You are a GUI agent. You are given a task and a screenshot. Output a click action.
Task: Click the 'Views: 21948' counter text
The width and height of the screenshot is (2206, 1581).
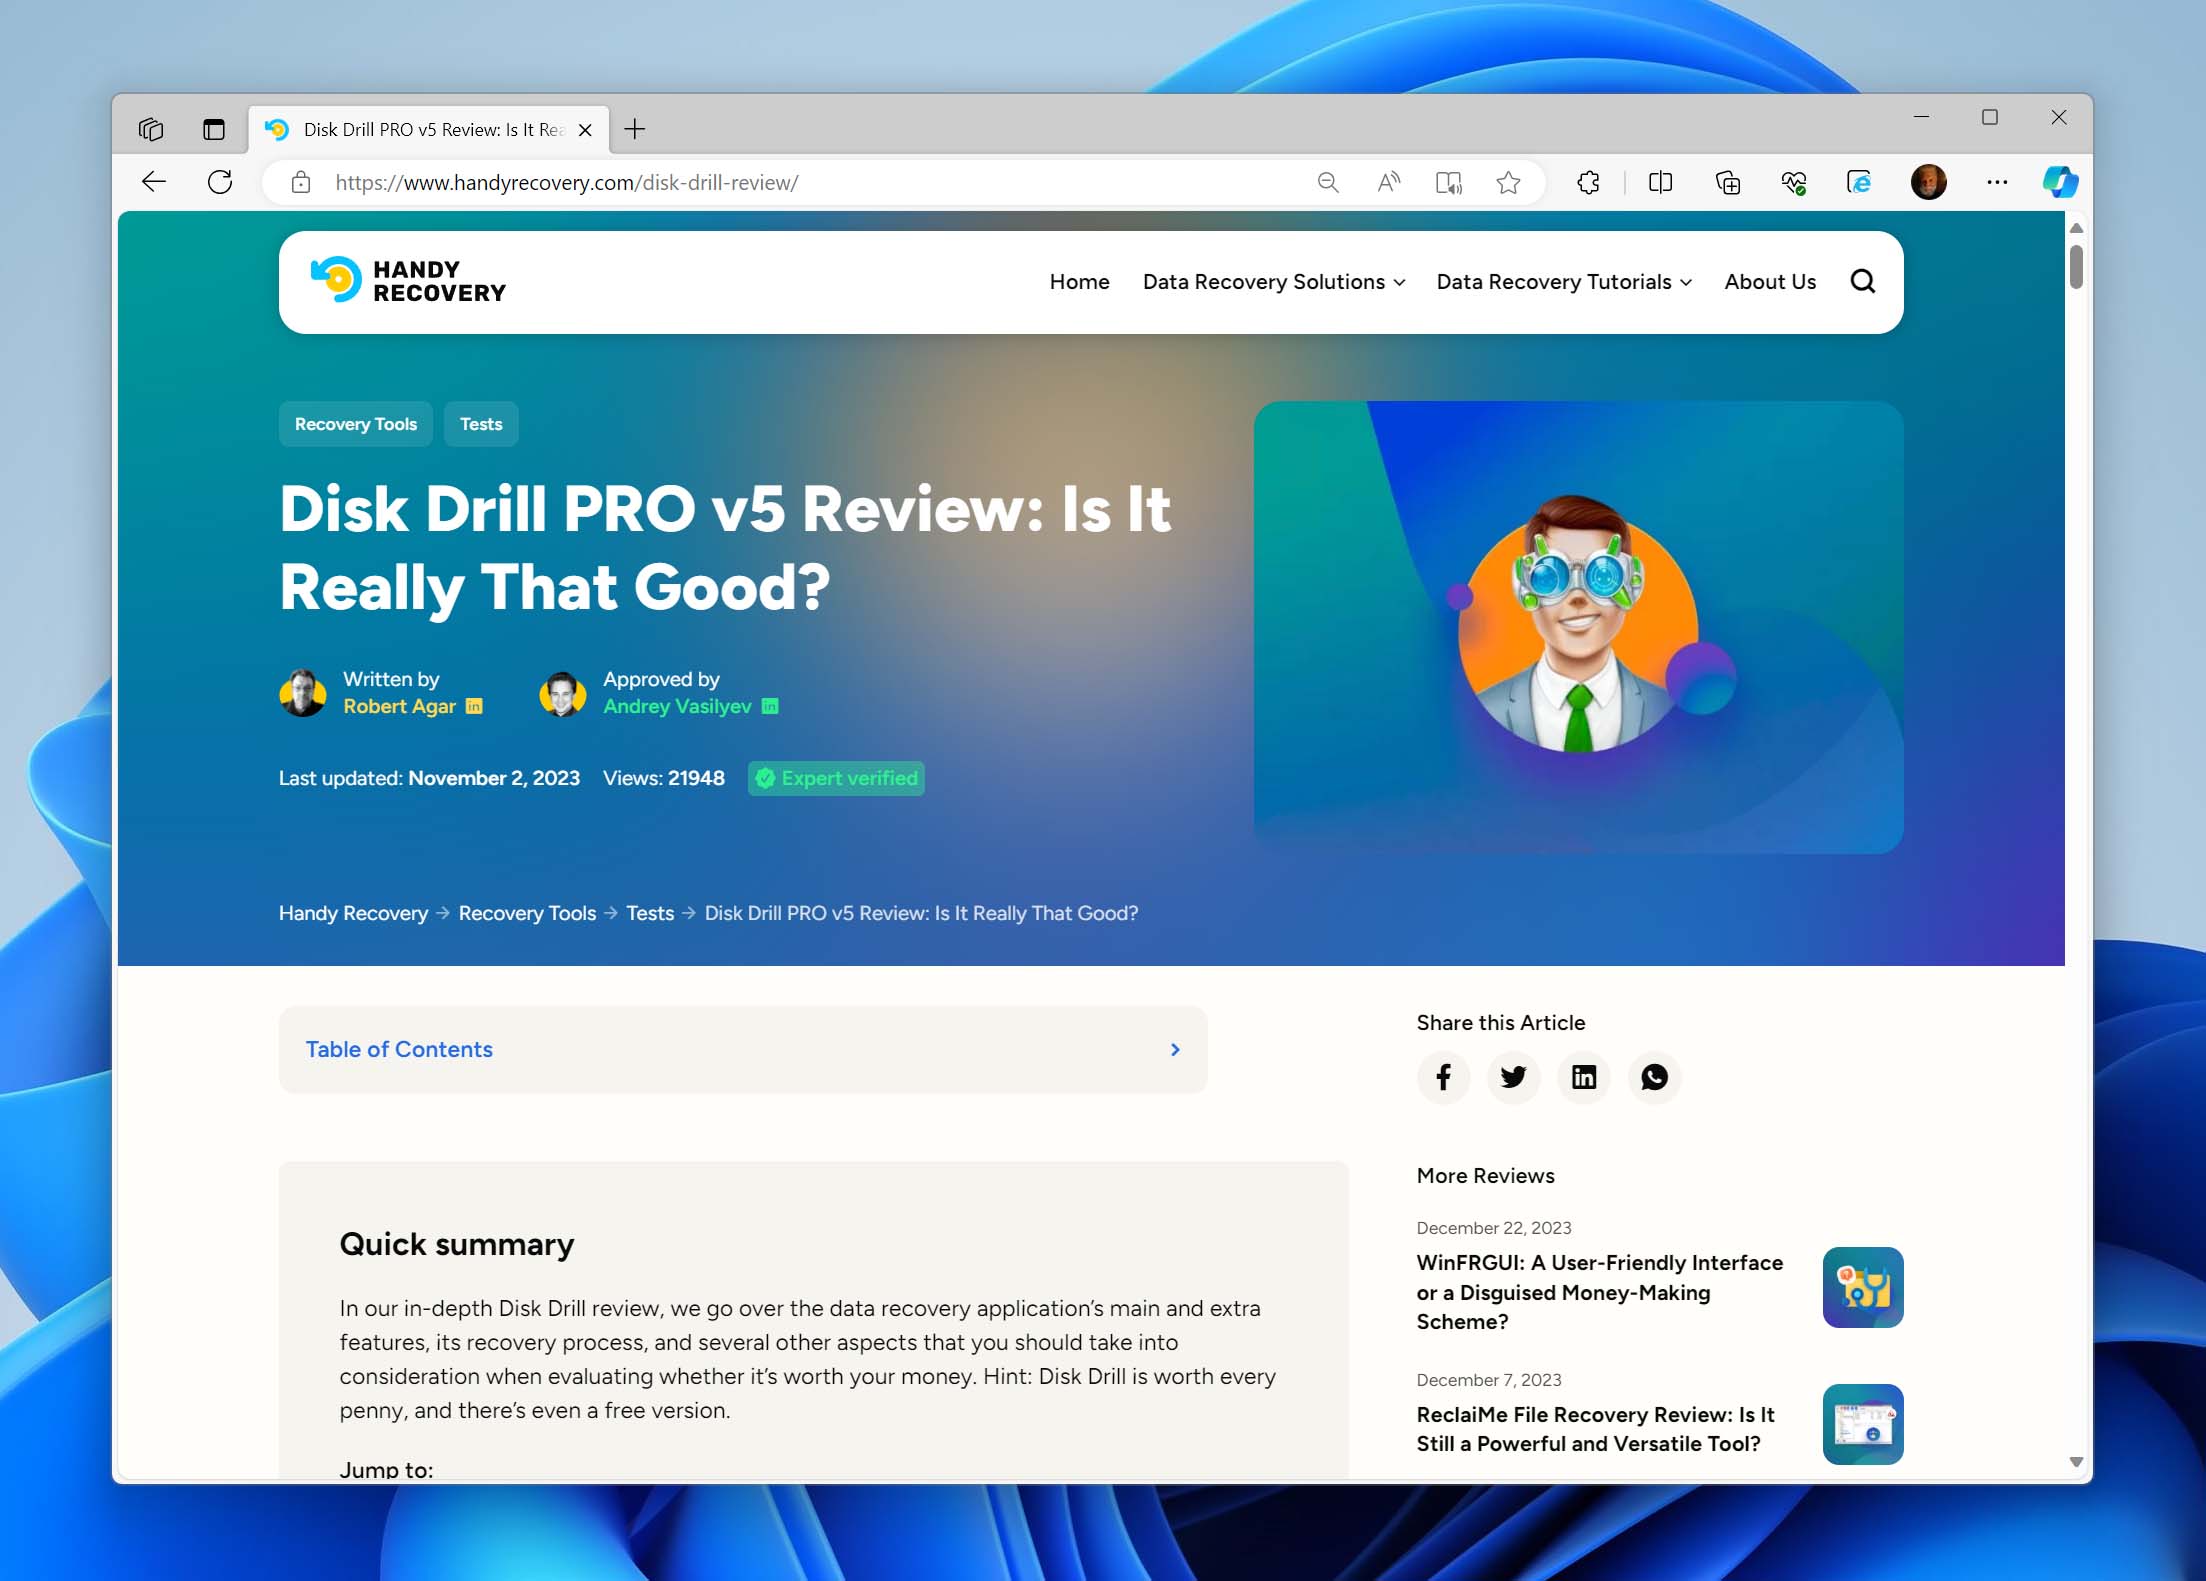663,778
